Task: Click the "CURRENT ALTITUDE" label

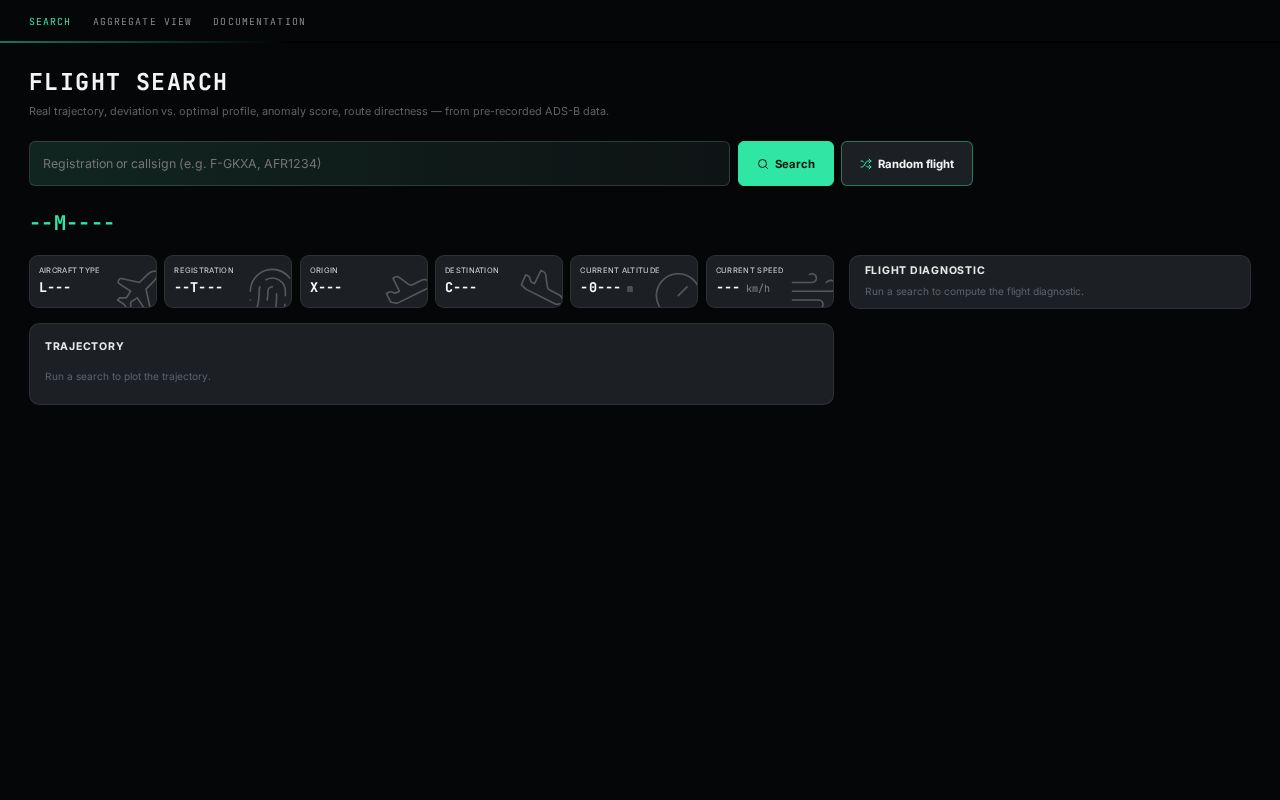Action: click(x=620, y=270)
